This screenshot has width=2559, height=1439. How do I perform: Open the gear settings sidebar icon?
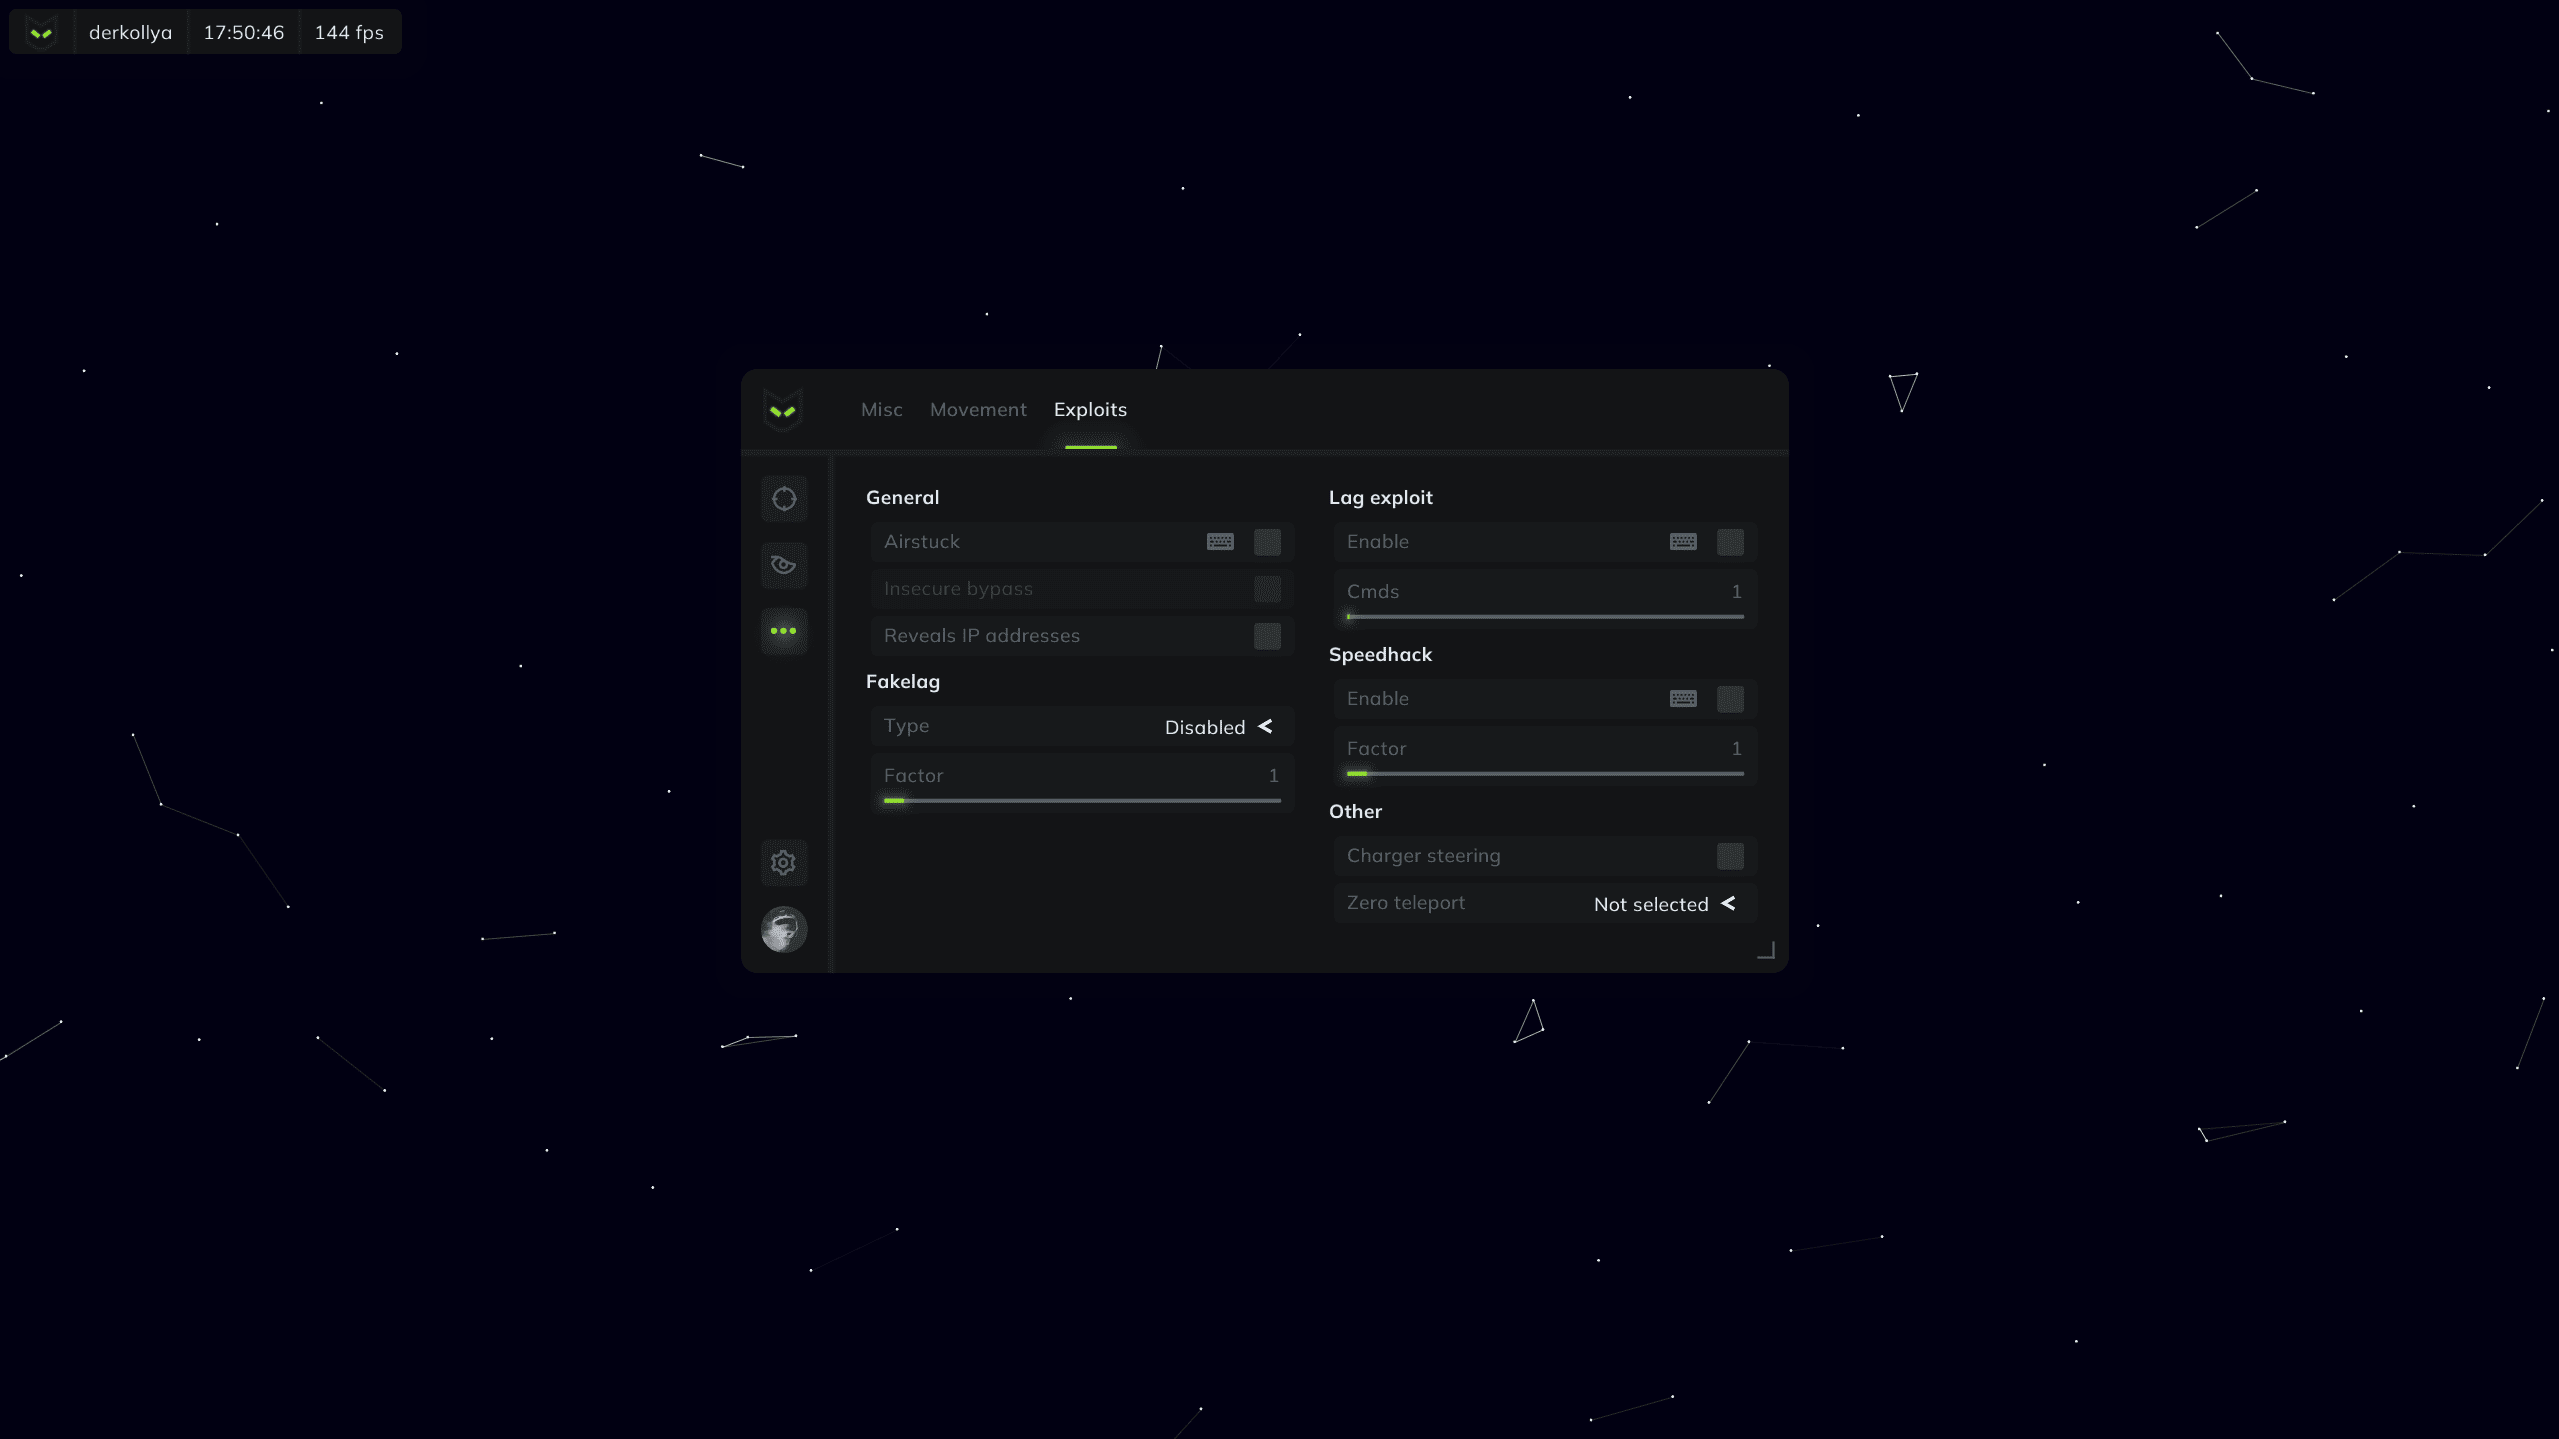click(x=783, y=862)
